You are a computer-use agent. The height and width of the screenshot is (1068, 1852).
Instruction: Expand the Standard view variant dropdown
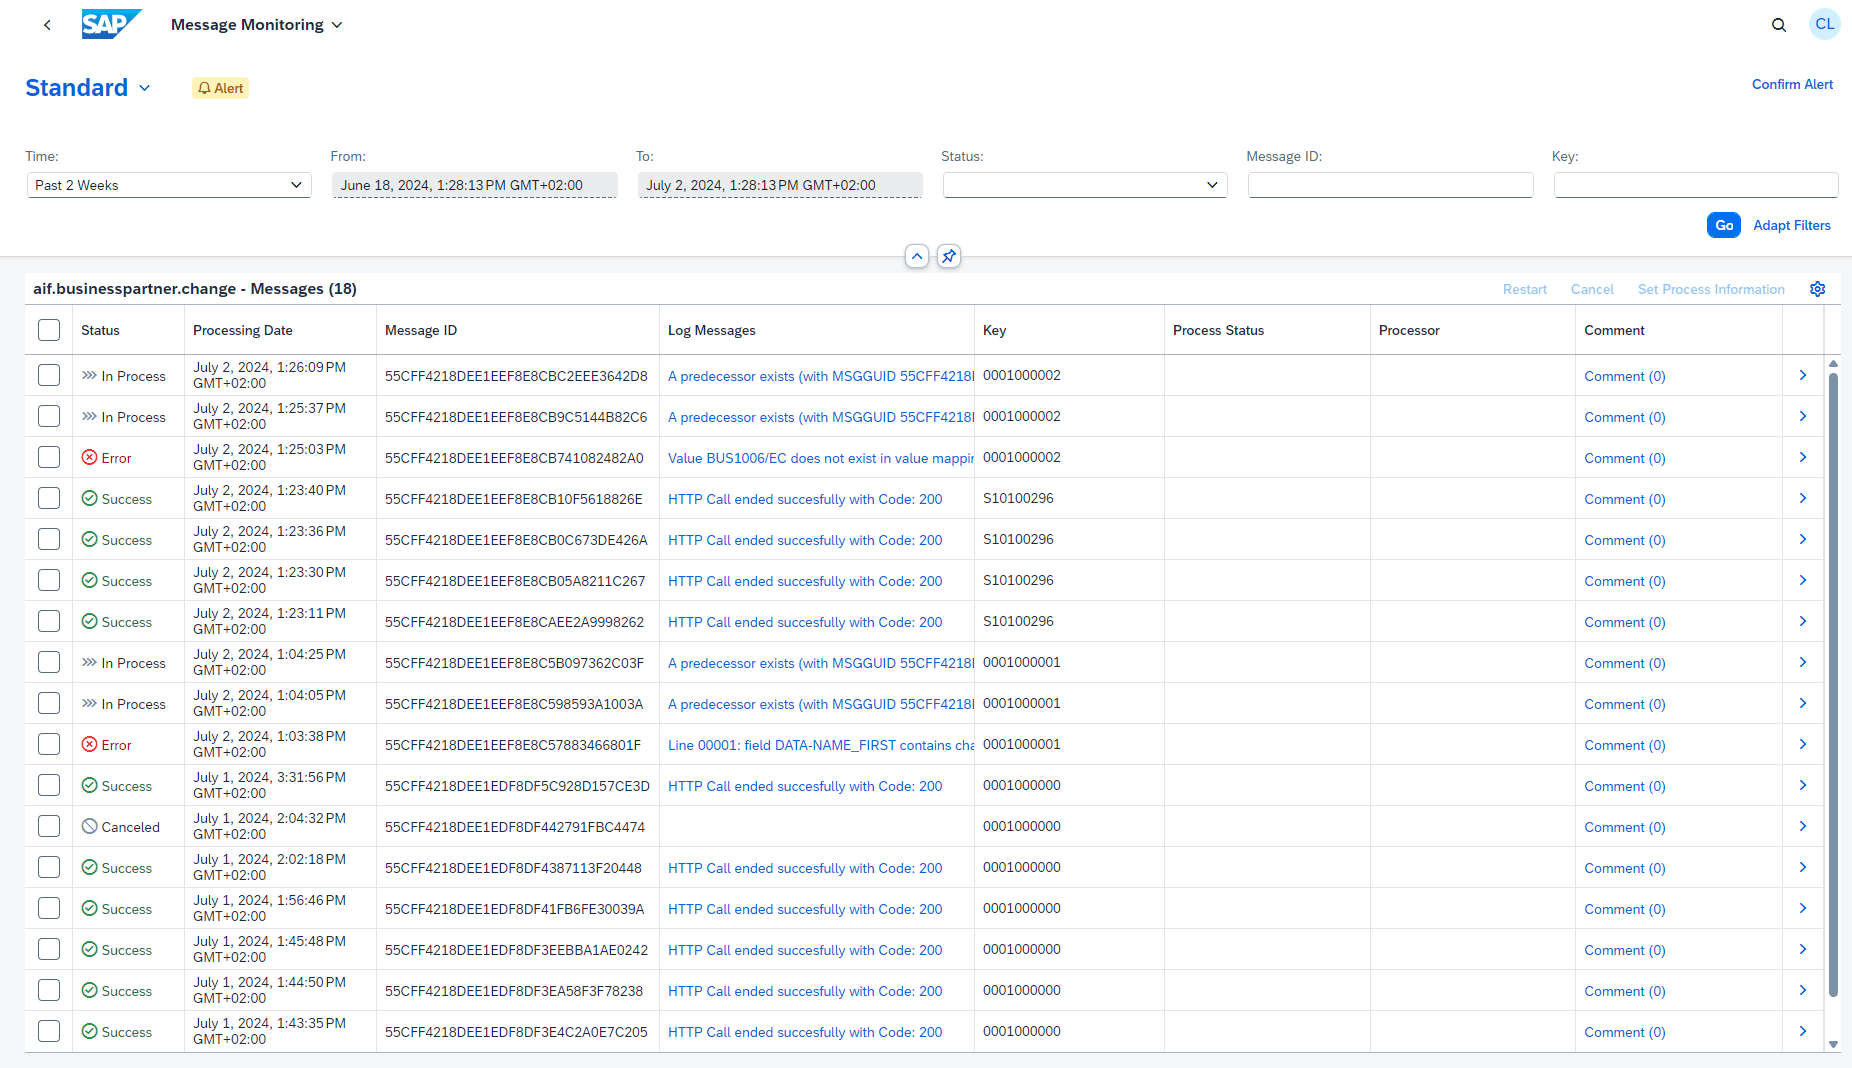145,88
